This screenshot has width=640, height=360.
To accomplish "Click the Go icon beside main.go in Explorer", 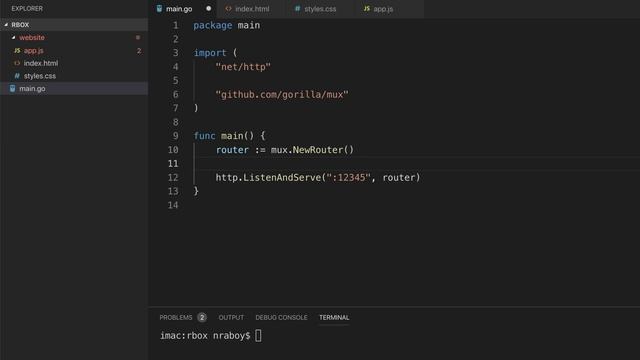I will pyautogui.click(x=13, y=89).
